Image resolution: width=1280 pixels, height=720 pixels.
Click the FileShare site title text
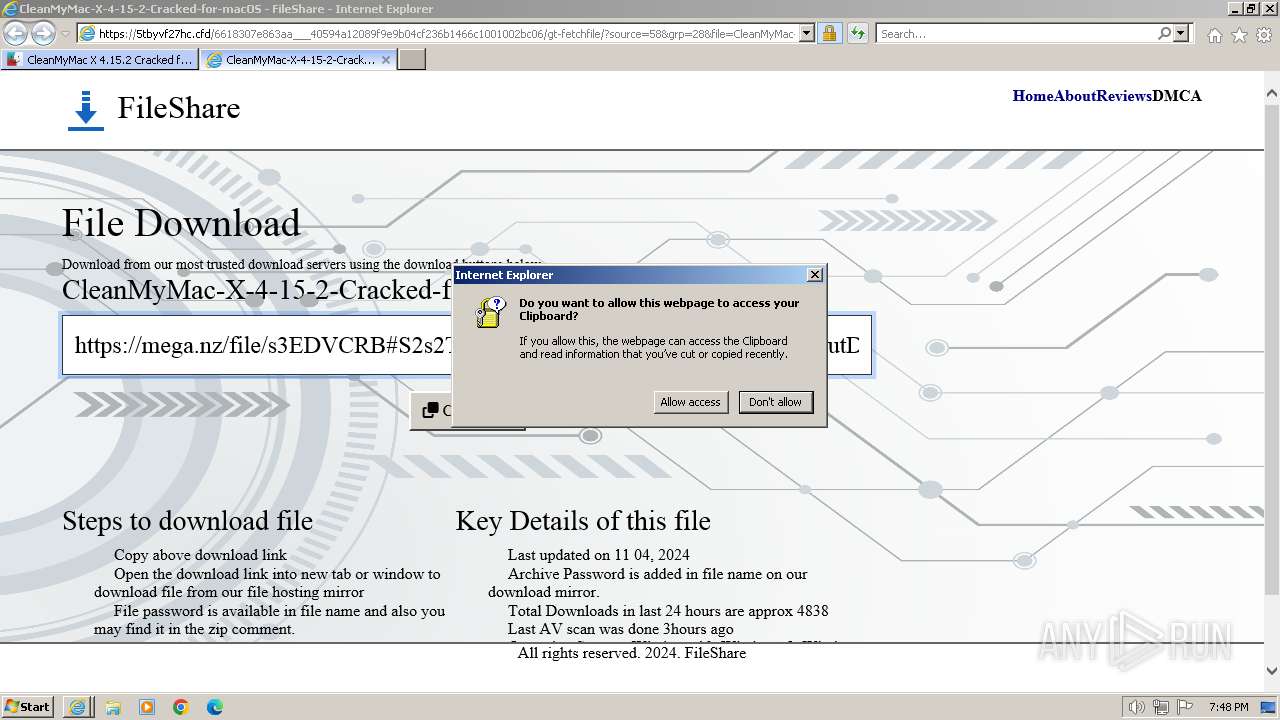tap(179, 108)
